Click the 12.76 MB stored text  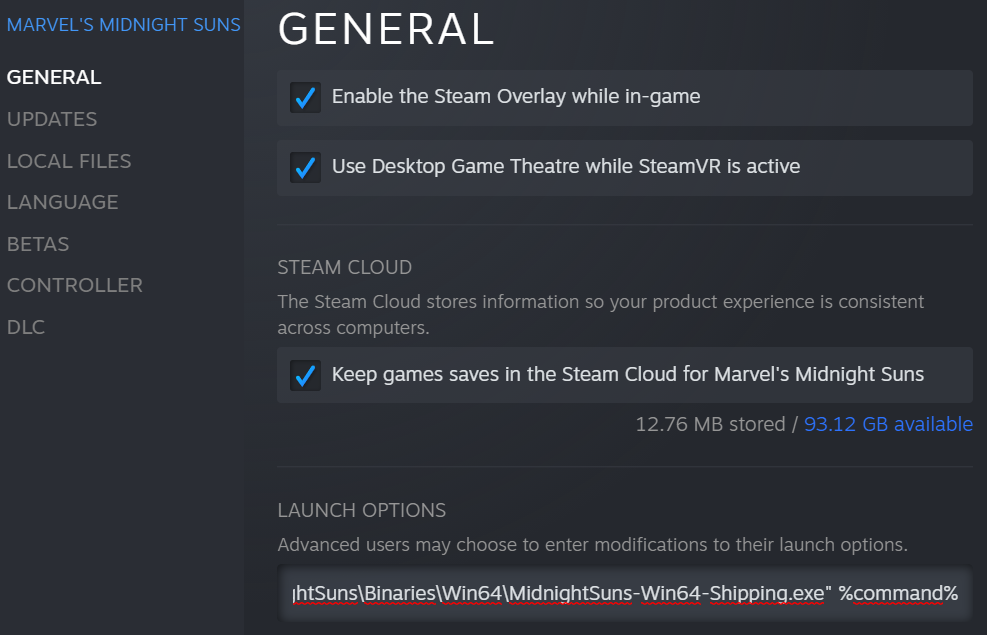[710, 424]
